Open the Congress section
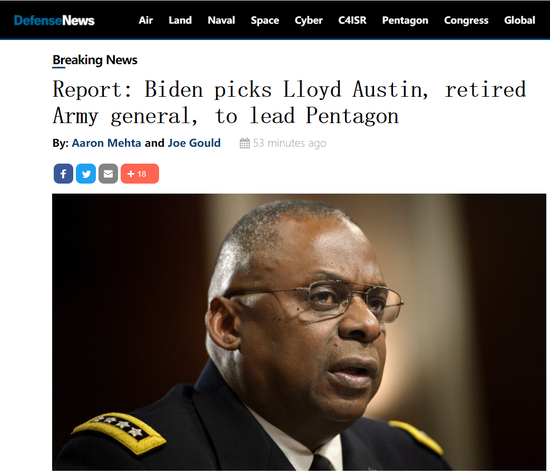The image size is (550, 474). pyautogui.click(x=466, y=20)
